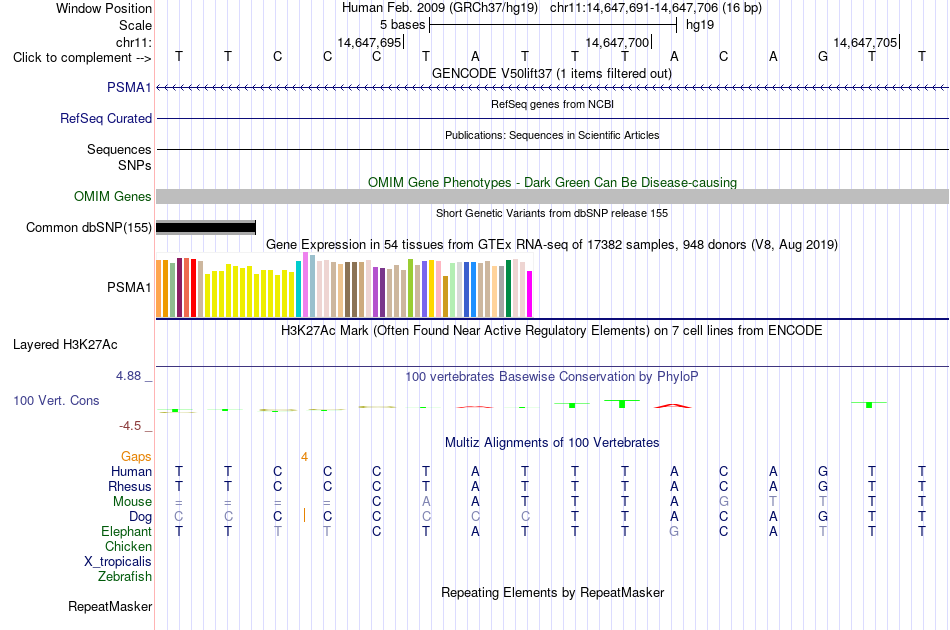The width and height of the screenshot is (950, 630).
Task: Click the orange '4' gap marker
Action: pyautogui.click(x=304, y=457)
